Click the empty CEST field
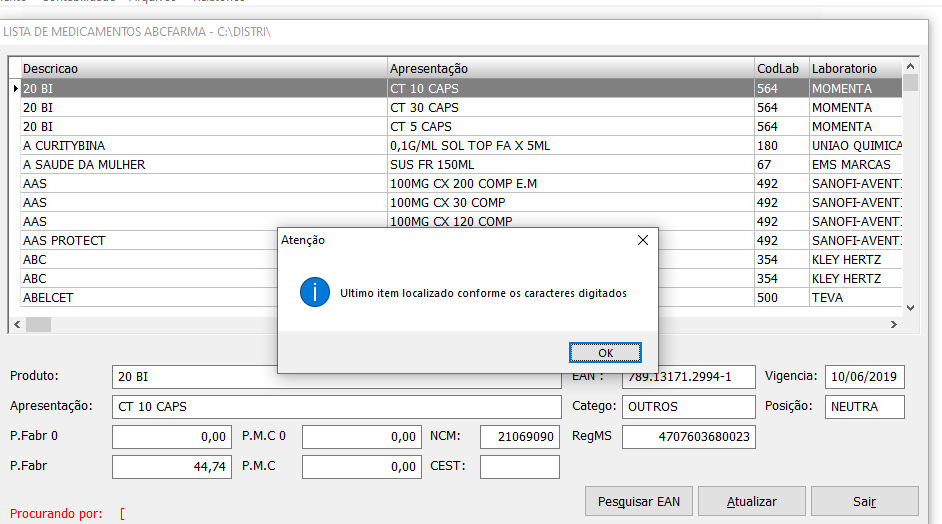Image resolution: width=942 pixels, height=524 pixels. [x=520, y=467]
